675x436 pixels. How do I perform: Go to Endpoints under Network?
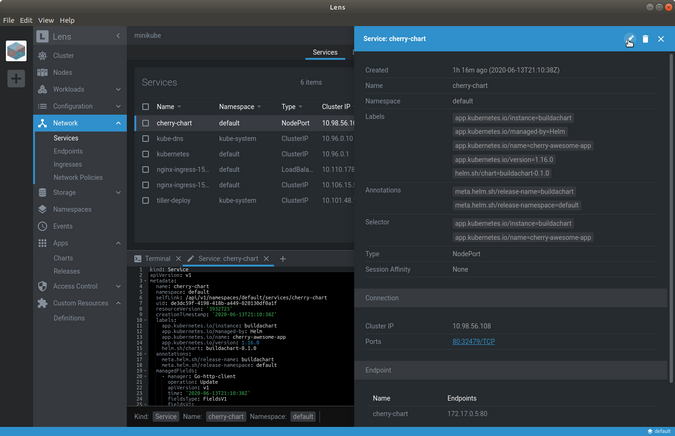(x=68, y=151)
